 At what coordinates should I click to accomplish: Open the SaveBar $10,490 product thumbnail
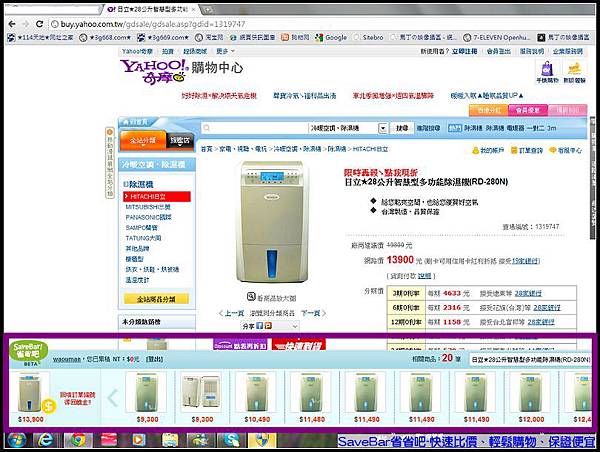[257, 392]
